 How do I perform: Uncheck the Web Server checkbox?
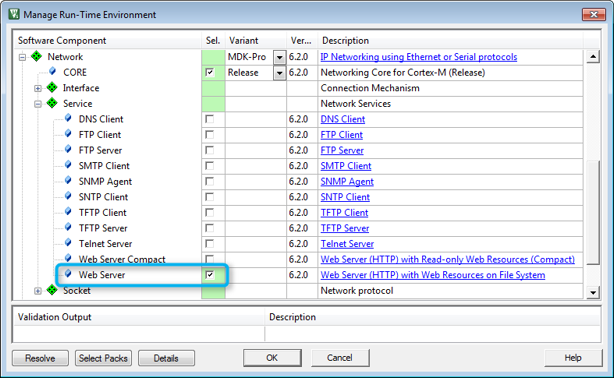[x=210, y=275]
